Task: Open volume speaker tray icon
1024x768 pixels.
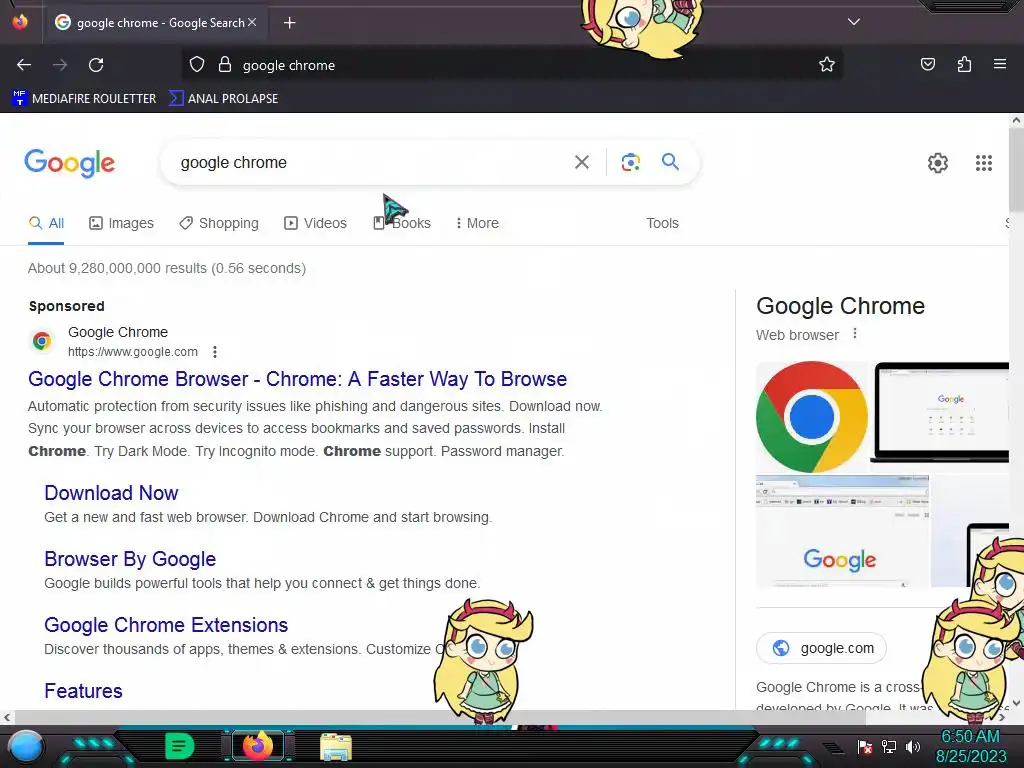Action: pyautogui.click(x=912, y=746)
